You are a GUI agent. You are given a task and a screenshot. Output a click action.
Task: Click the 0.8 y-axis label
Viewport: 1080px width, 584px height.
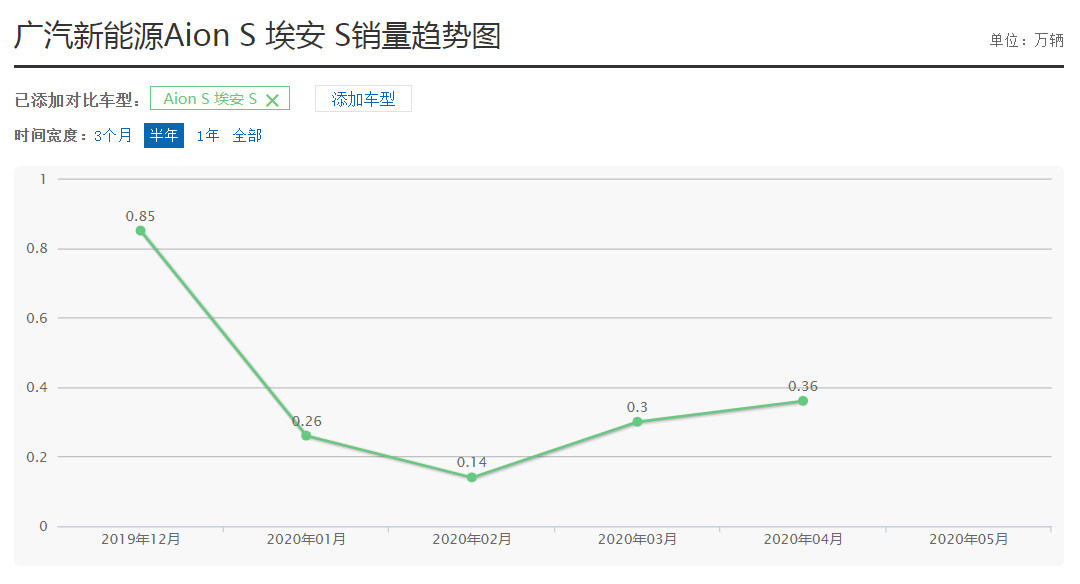pos(38,249)
